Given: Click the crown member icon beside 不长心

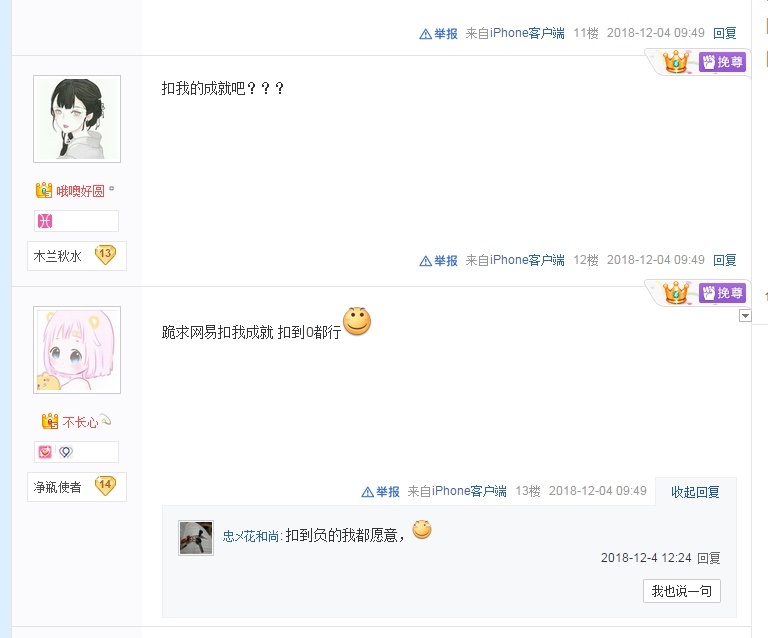Looking at the screenshot, I should [49, 421].
